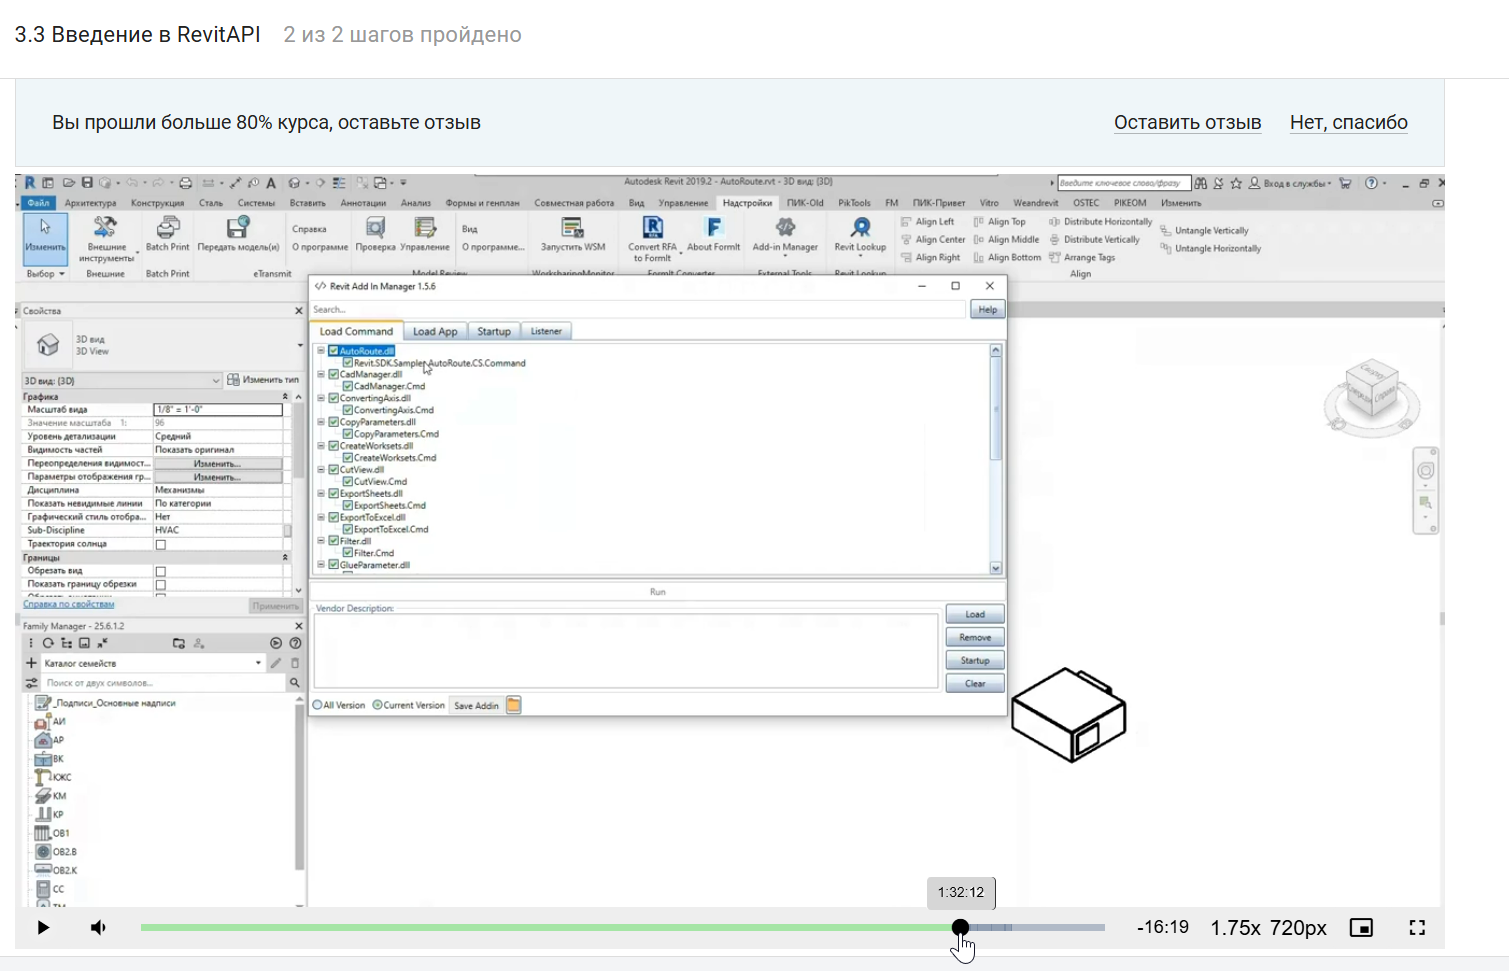This screenshot has width=1509, height=971.
Task: Refresh the Family Manager panel
Action: click(48, 643)
